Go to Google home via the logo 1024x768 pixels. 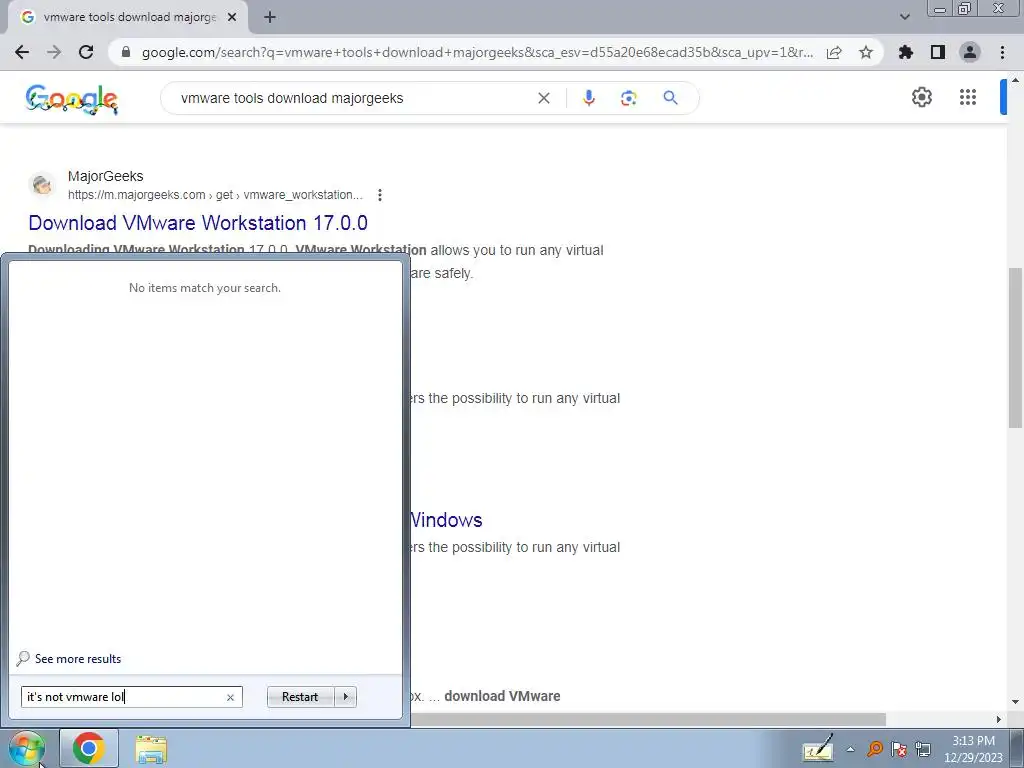[72, 99]
